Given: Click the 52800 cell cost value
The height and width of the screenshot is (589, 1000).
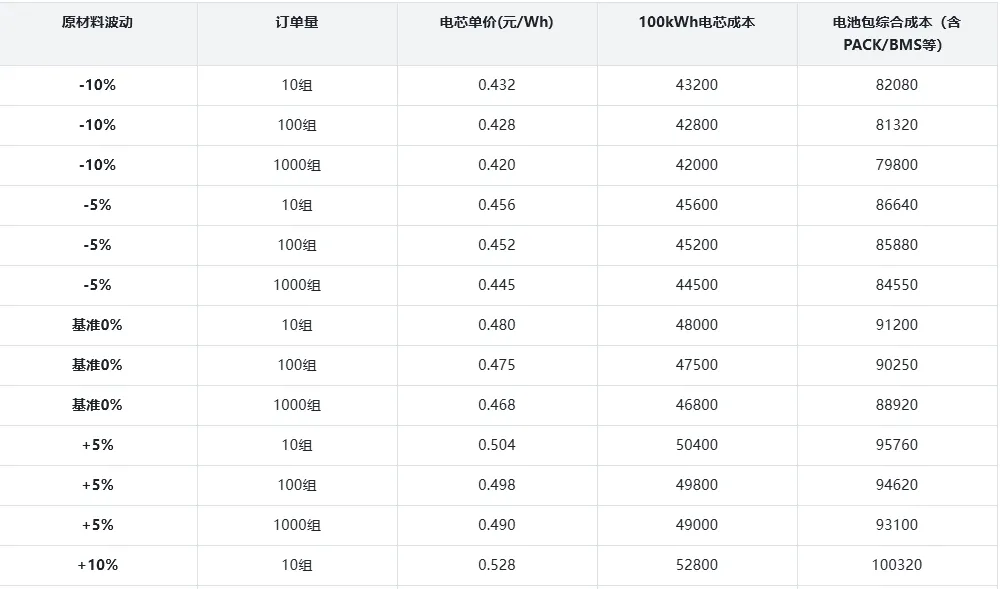Looking at the screenshot, I should point(697,565).
